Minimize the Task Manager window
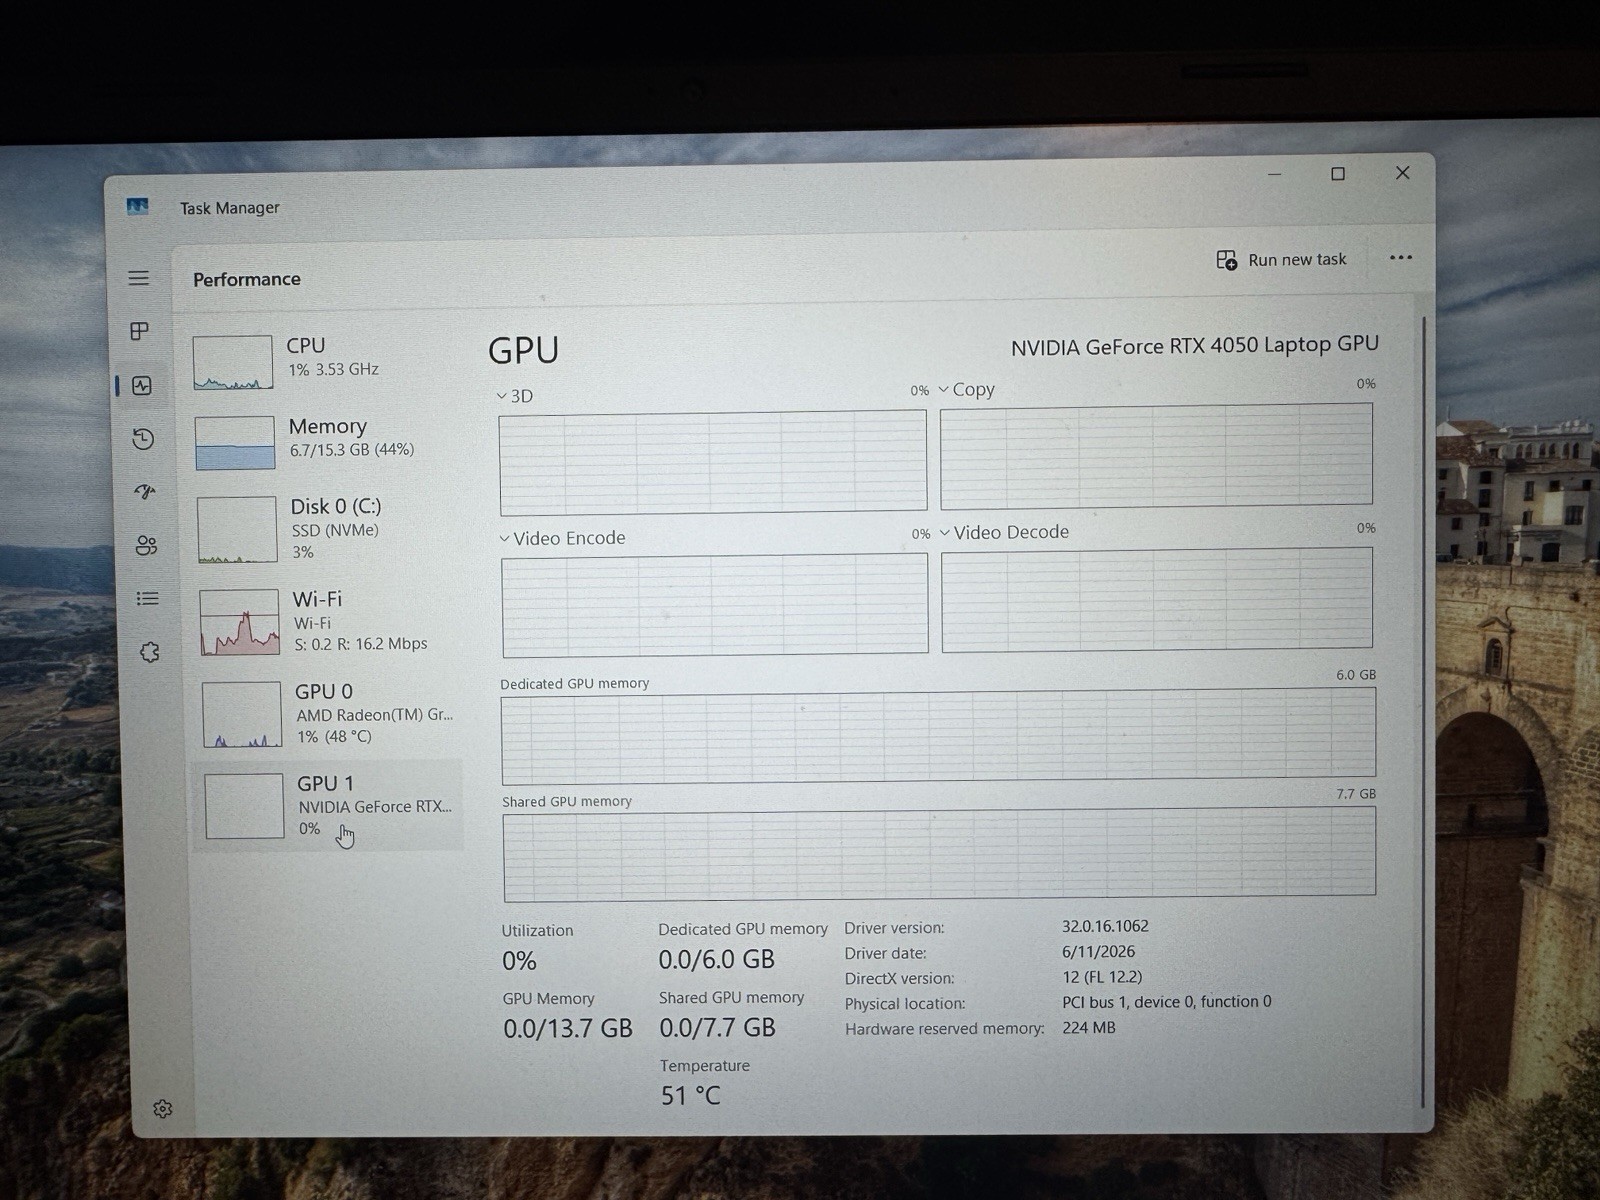This screenshot has height=1200, width=1600. pos(1274,174)
